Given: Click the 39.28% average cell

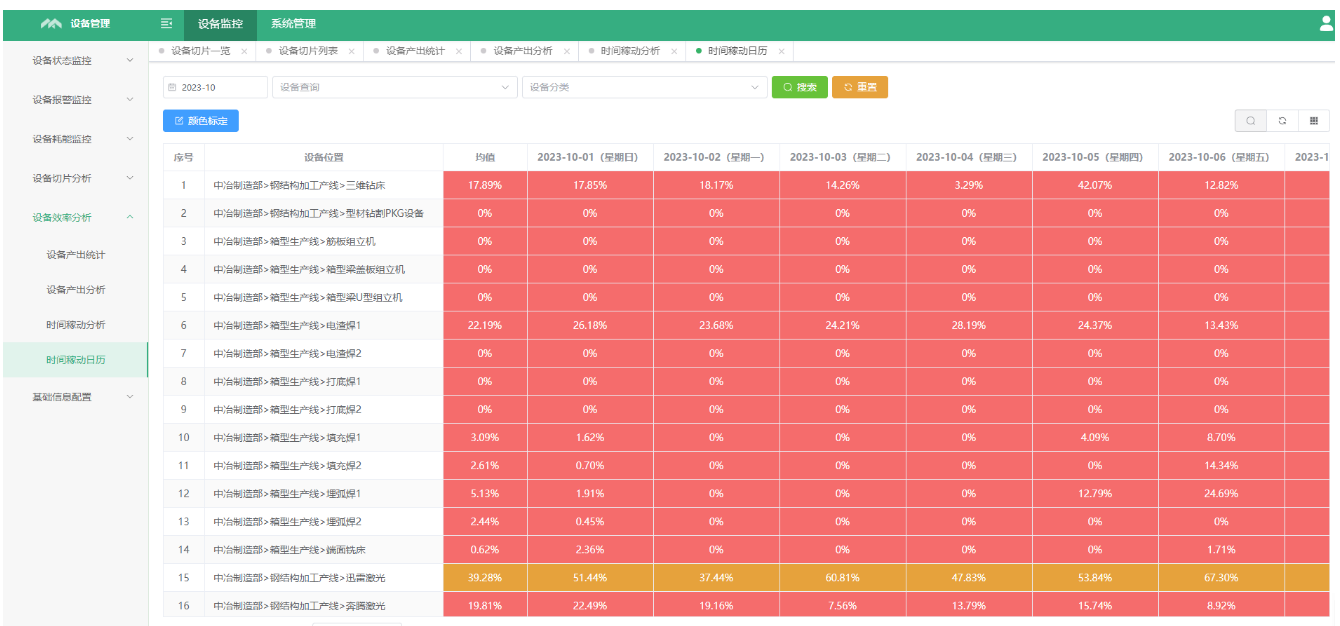Looking at the screenshot, I should click(x=485, y=577).
